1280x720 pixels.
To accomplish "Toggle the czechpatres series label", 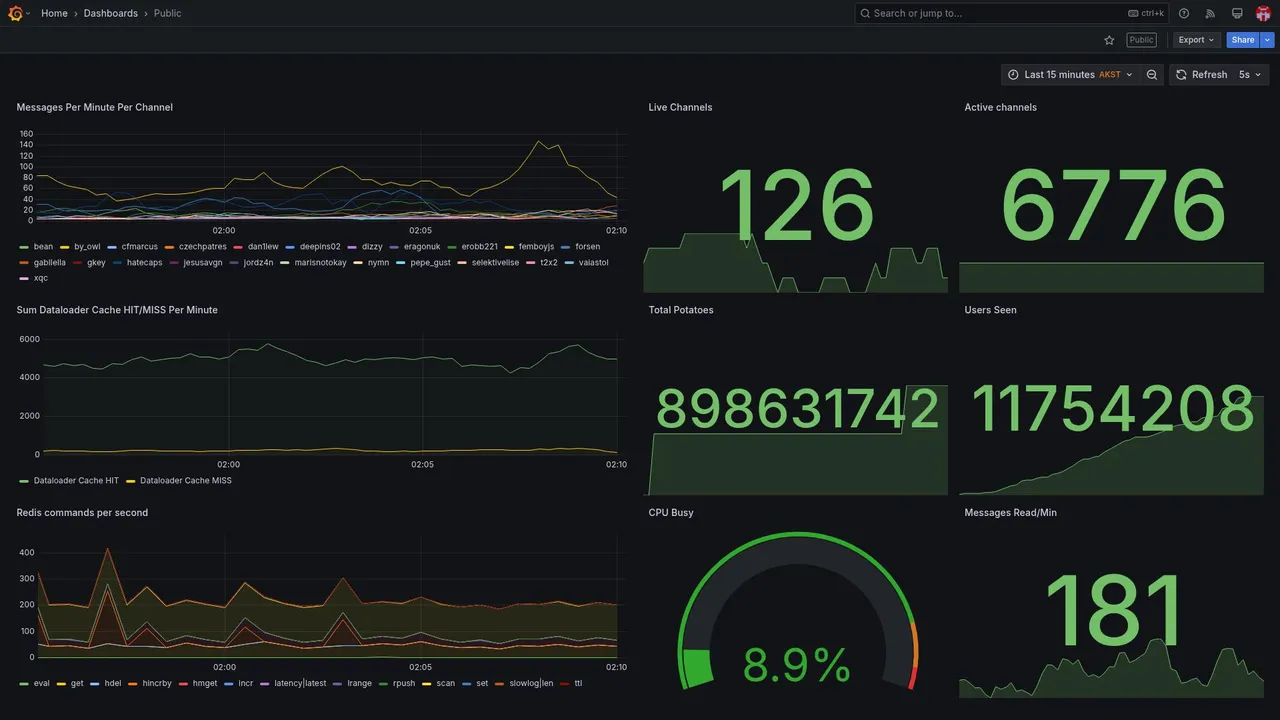I will 203,247.
